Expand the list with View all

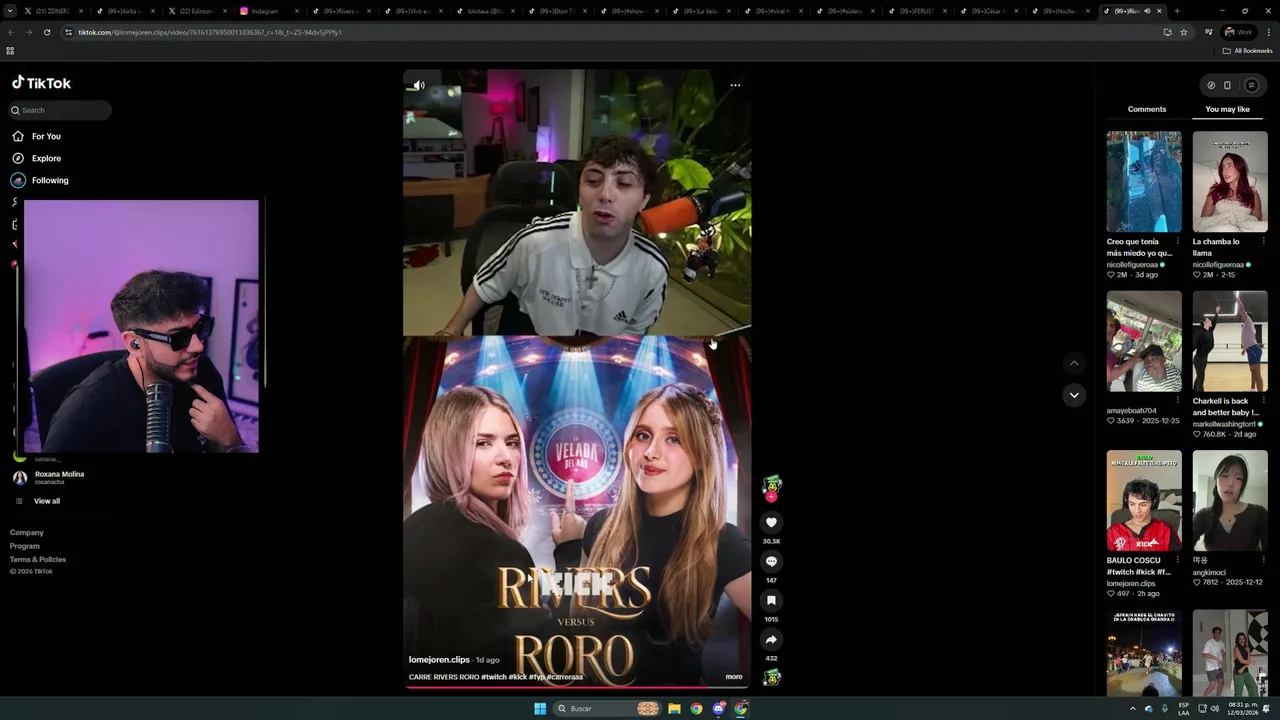[47, 501]
